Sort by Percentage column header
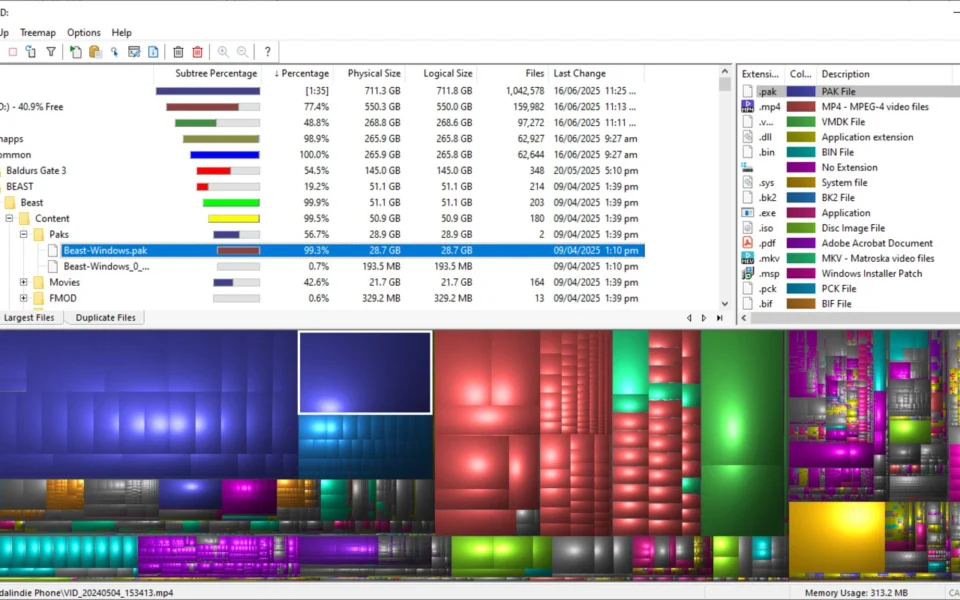 point(297,73)
